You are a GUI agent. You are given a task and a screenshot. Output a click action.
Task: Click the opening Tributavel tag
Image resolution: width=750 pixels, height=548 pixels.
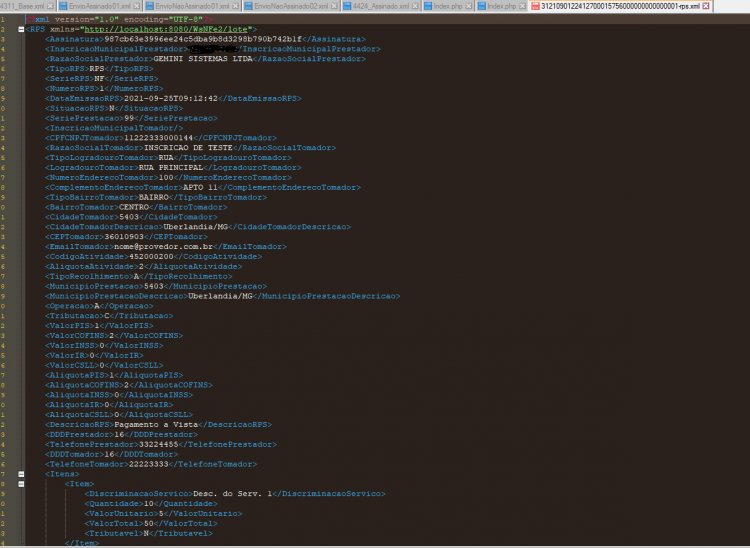point(114,533)
